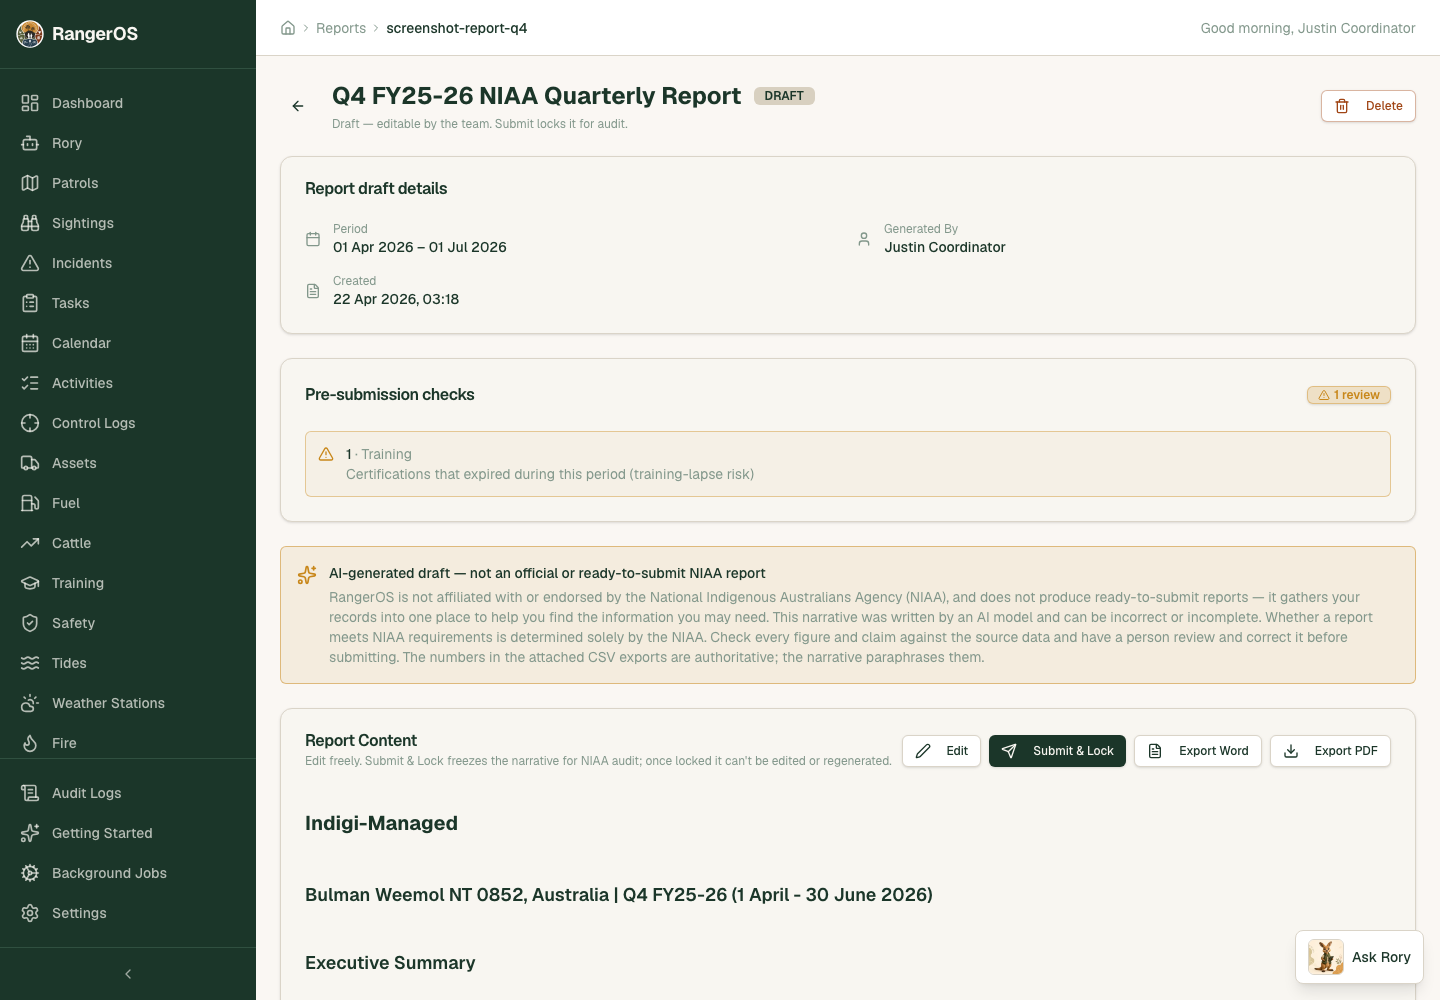1440x1000 pixels.
Task: Select the Activities checklist icon
Action: [30, 383]
